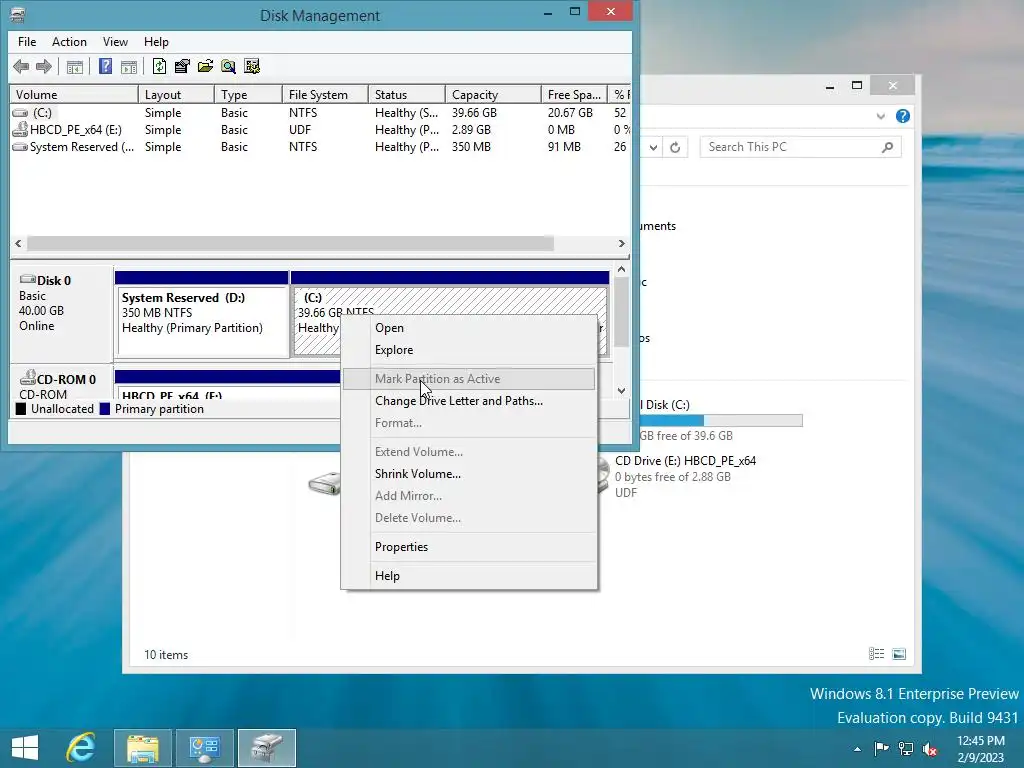Click the blue question-mark Help toolbar icon

click(105, 66)
